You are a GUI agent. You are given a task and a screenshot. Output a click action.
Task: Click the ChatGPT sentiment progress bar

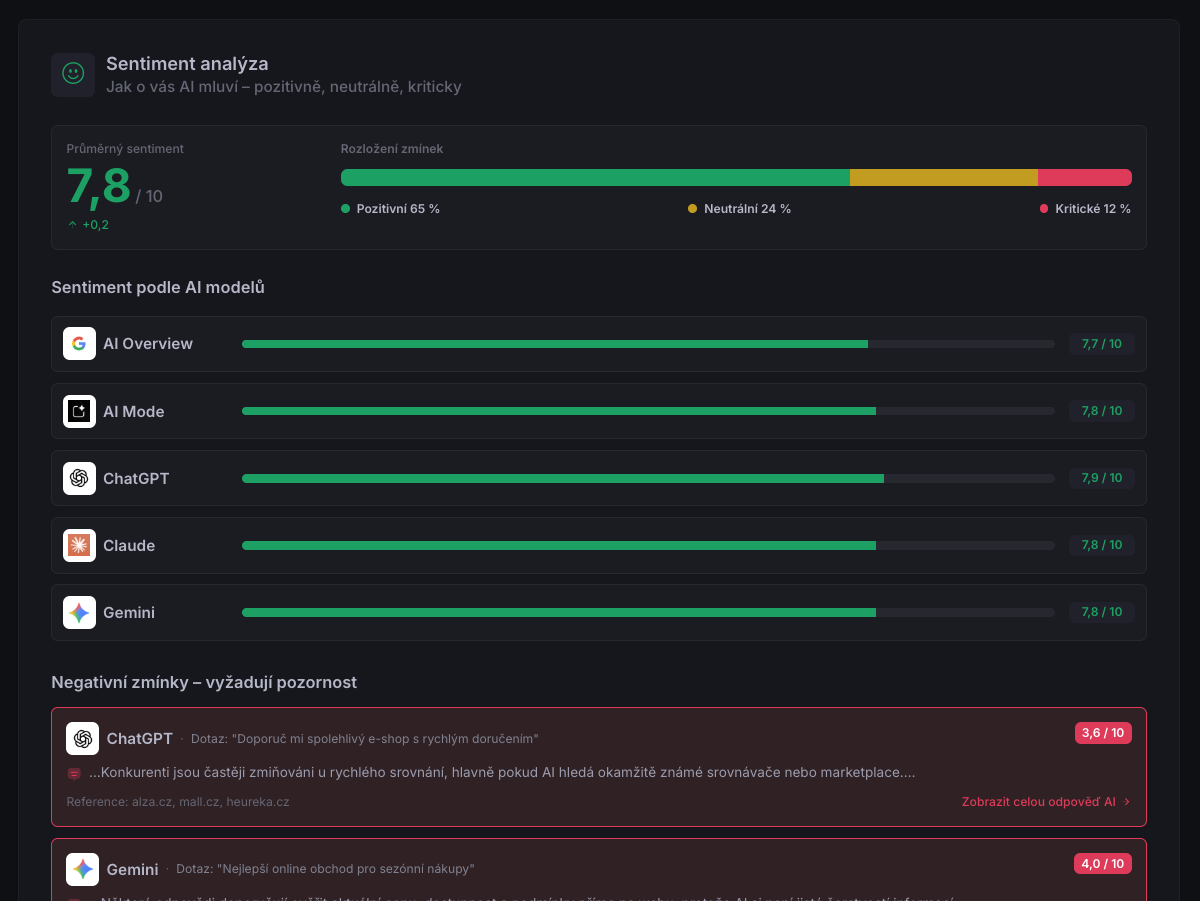(648, 478)
